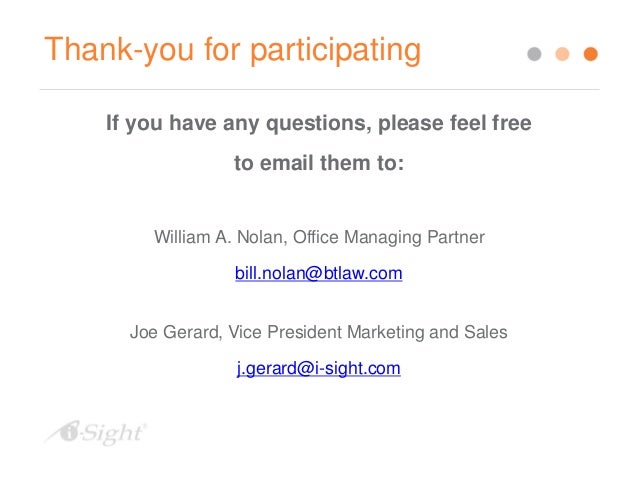Click 'Office Managing Partner' text

click(389, 237)
